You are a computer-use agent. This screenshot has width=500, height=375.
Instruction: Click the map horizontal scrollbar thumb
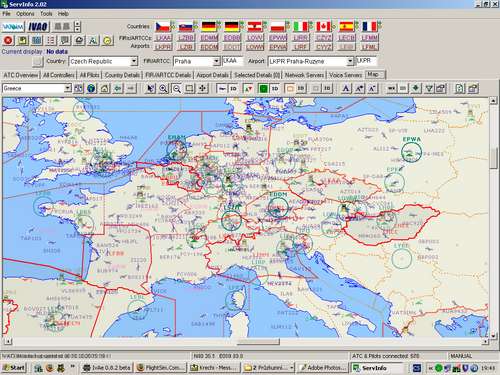(x=258, y=342)
